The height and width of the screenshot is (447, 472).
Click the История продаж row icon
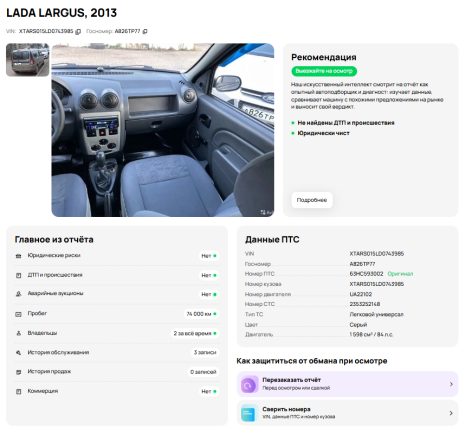click(19, 372)
